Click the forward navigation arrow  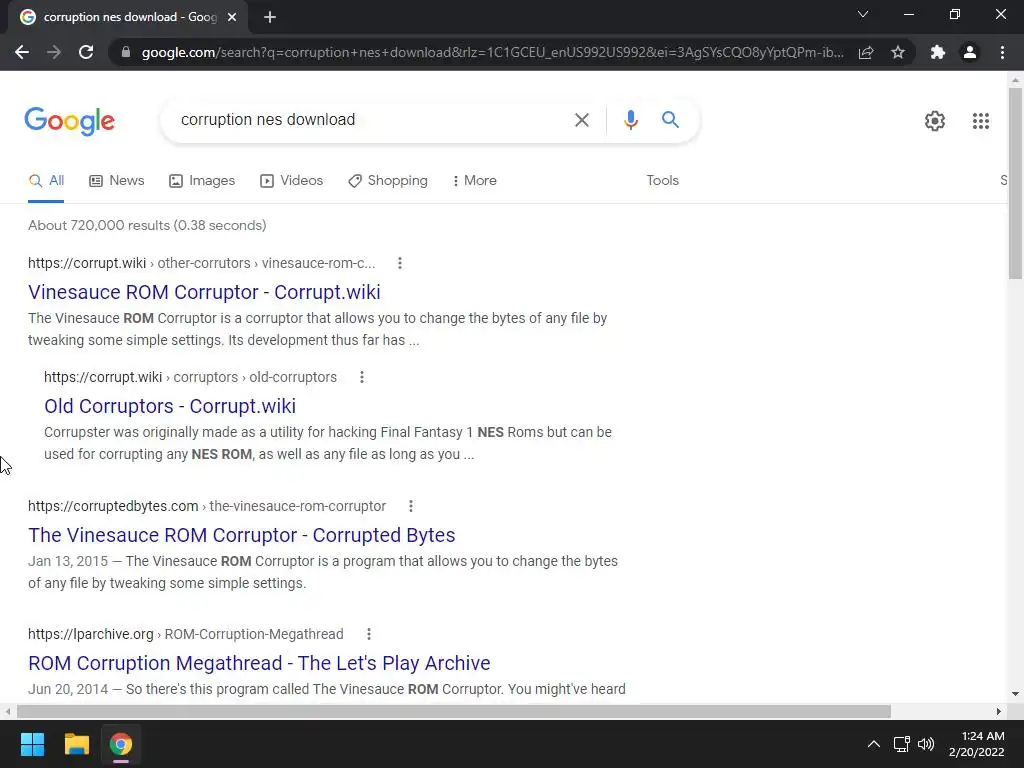pos(54,52)
